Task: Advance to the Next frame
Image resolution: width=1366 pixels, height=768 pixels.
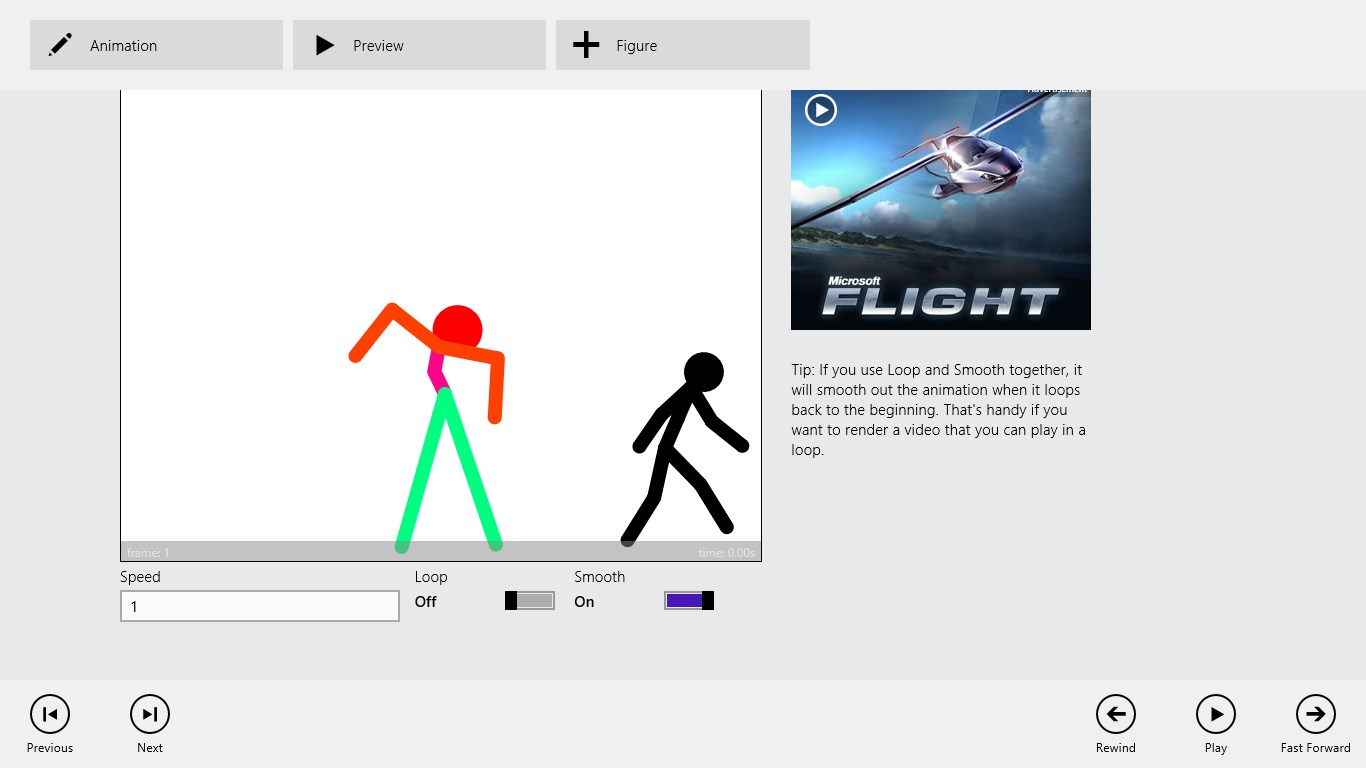Action: pos(150,714)
